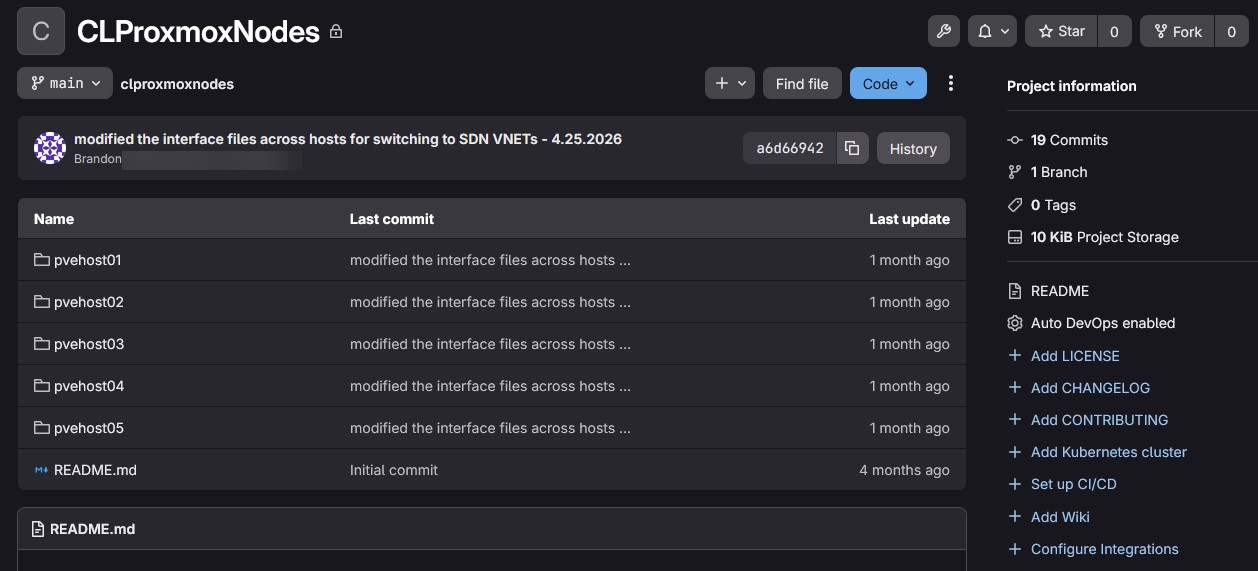
Task: Click Add CONTRIBUTING
Action: (x=1100, y=420)
